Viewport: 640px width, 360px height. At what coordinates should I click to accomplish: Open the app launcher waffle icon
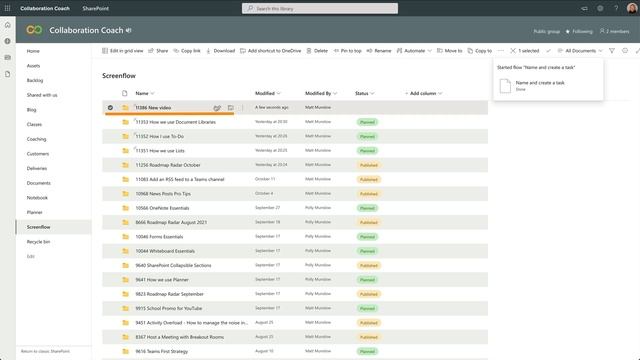(7, 8)
